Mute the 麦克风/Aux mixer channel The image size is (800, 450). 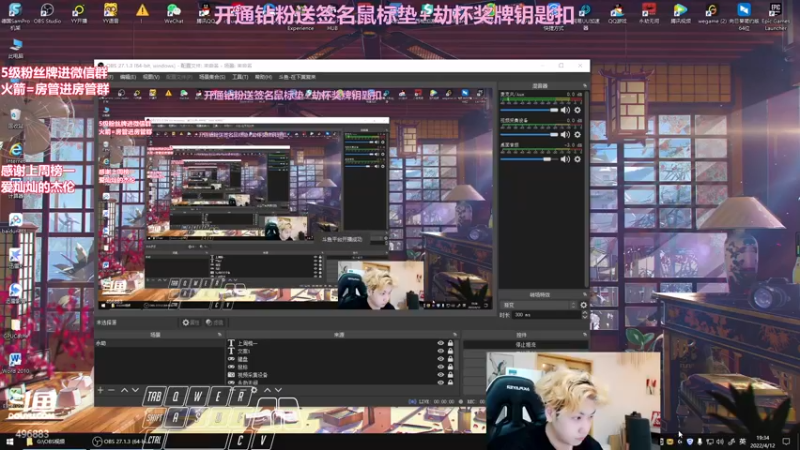565,110
